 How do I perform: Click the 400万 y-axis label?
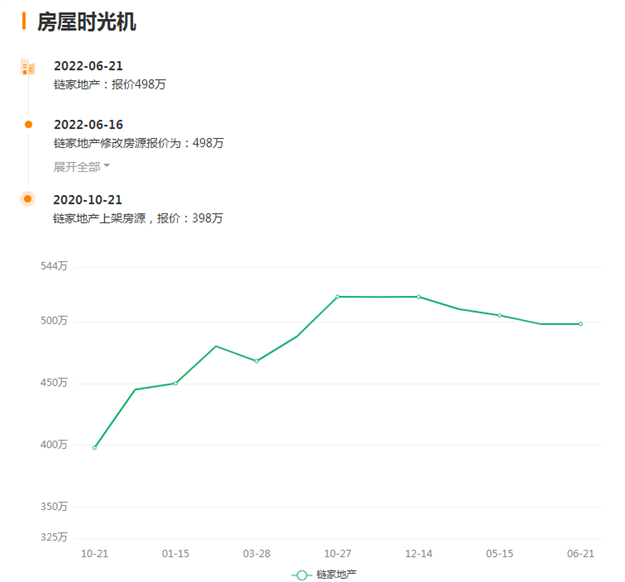[x=54, y=444]
